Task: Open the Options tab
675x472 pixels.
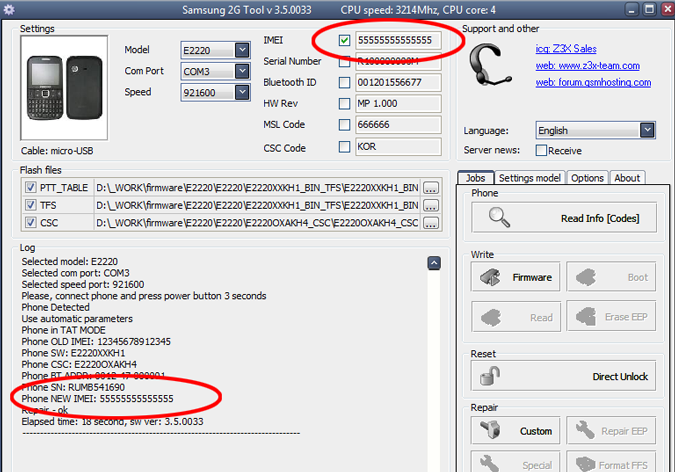Action: tap(587, 178)
